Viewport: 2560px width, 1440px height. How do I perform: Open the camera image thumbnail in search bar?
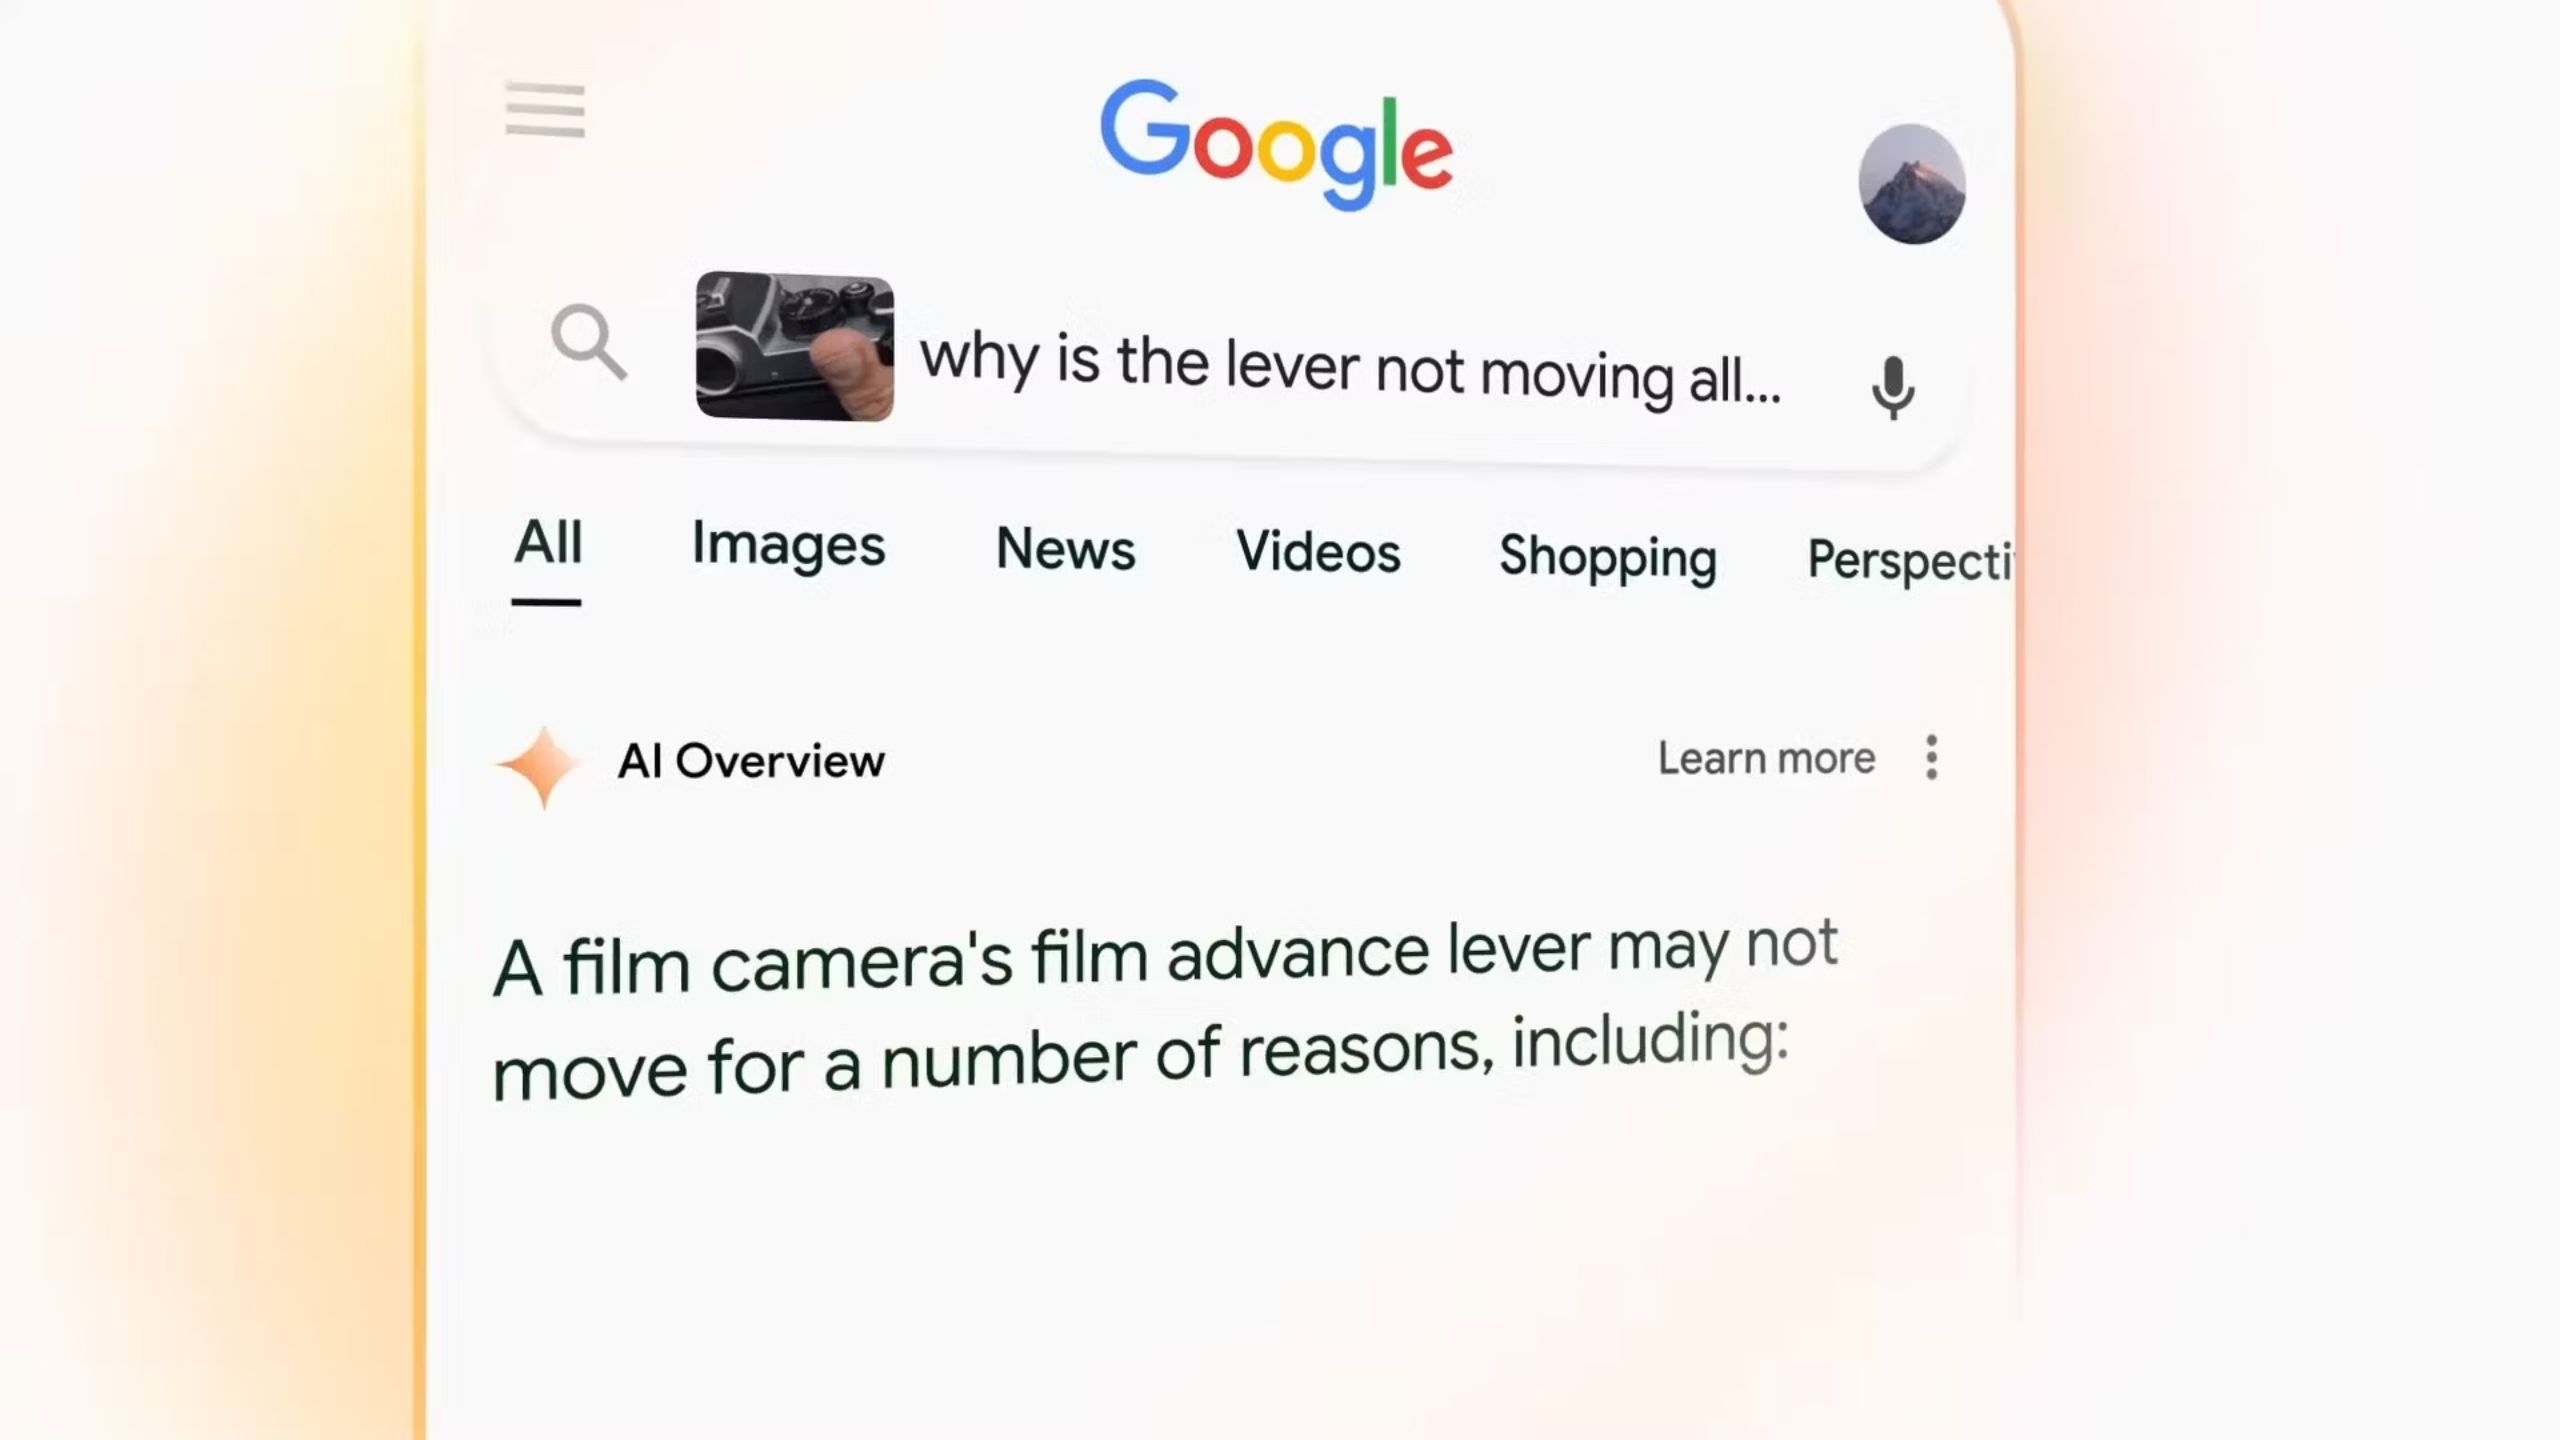pos(795,346)
